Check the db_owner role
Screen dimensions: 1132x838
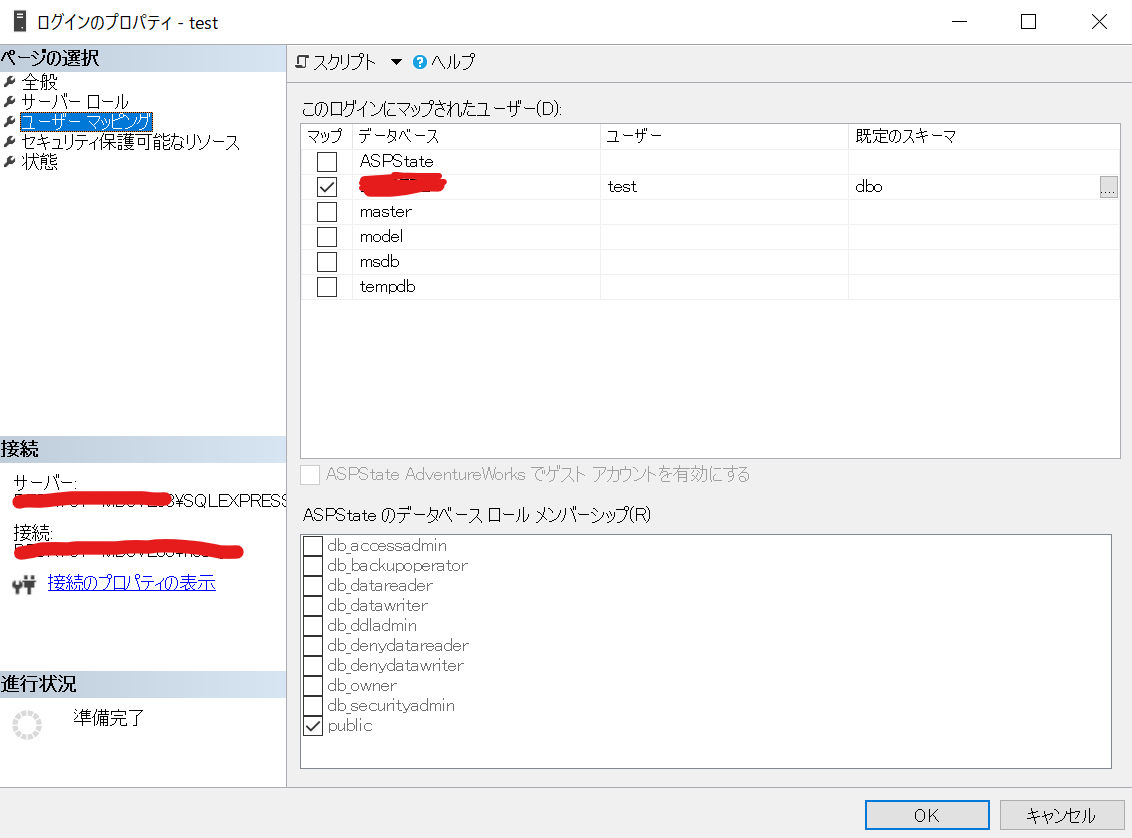(313, 686)
